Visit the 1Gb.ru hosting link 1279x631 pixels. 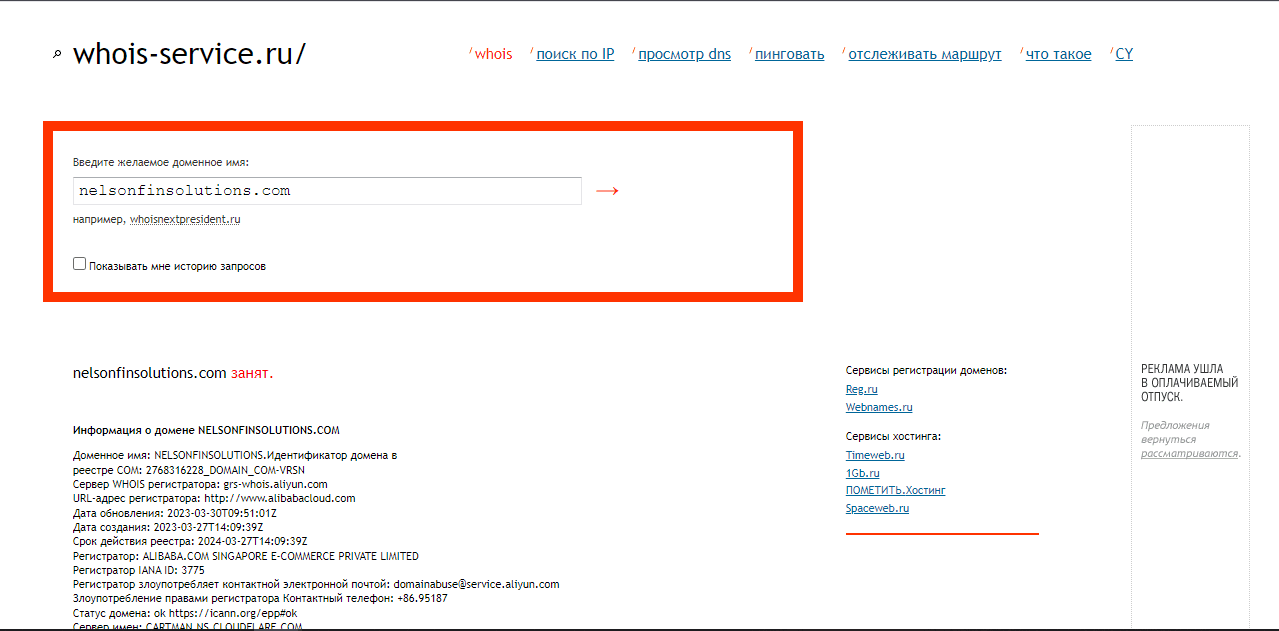point(862,473)
